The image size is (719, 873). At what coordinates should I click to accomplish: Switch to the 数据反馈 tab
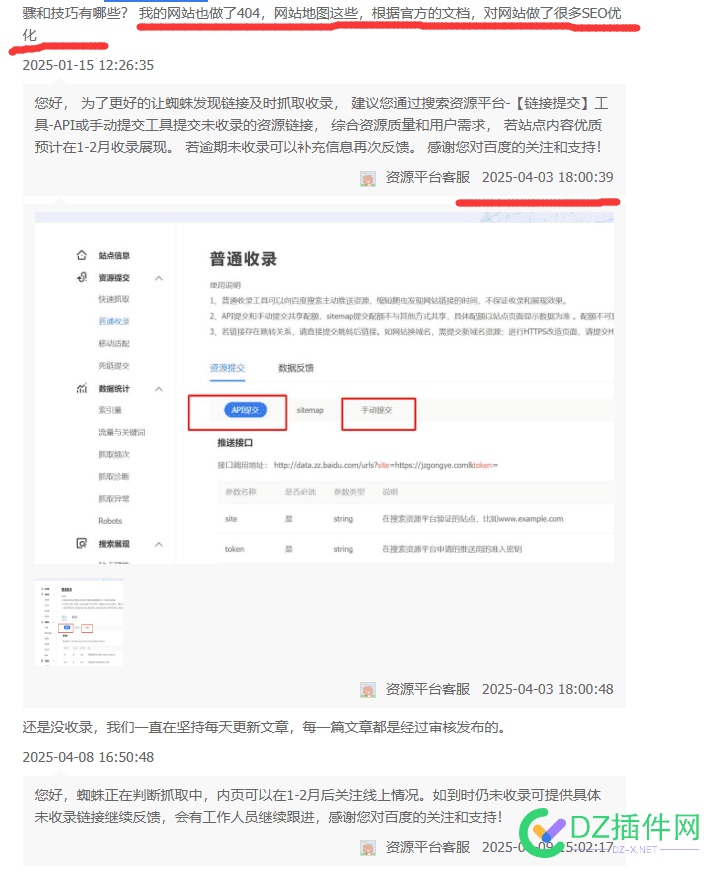tap(296, 368)
